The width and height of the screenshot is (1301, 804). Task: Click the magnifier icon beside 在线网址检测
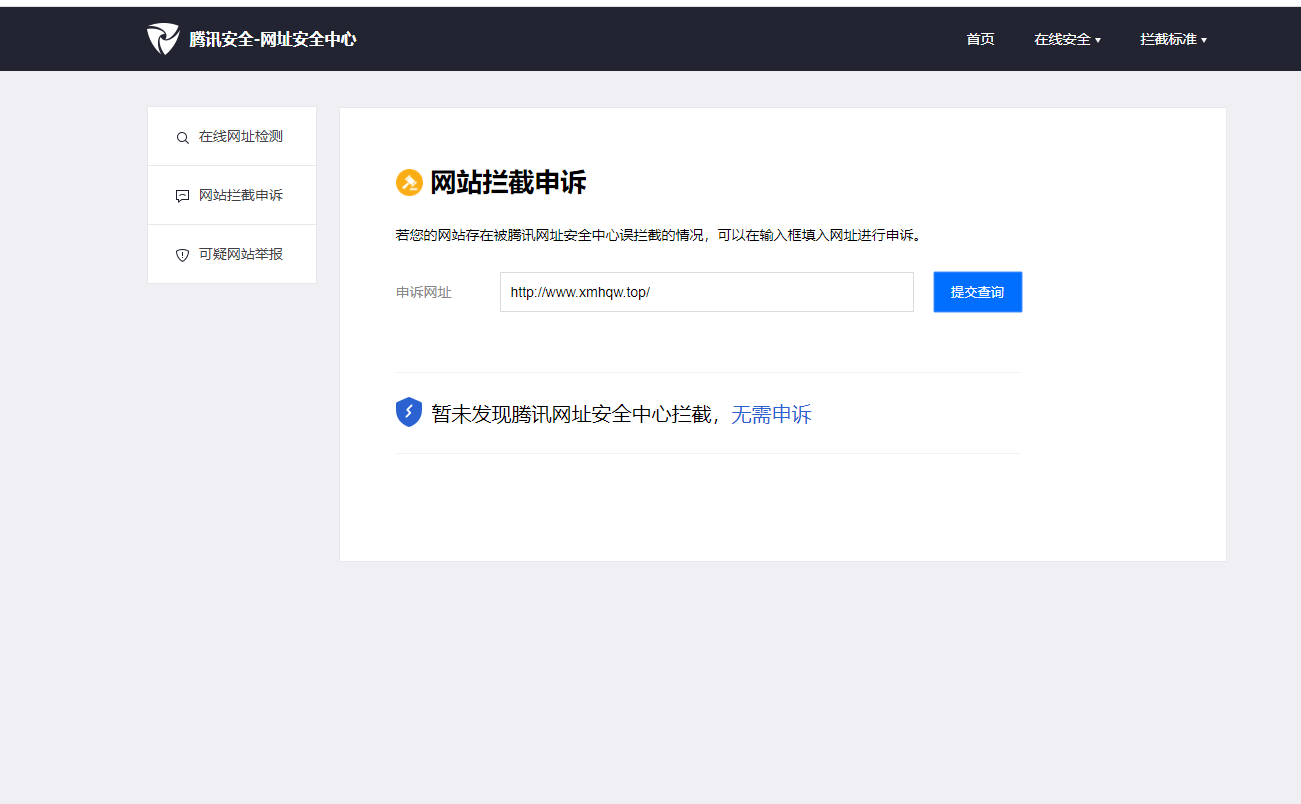(182, 138)
